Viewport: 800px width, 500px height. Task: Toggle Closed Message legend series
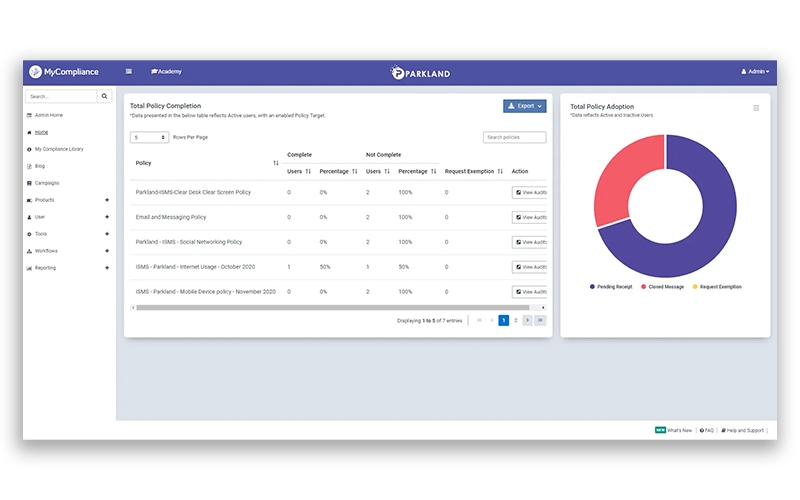(663, 287)
